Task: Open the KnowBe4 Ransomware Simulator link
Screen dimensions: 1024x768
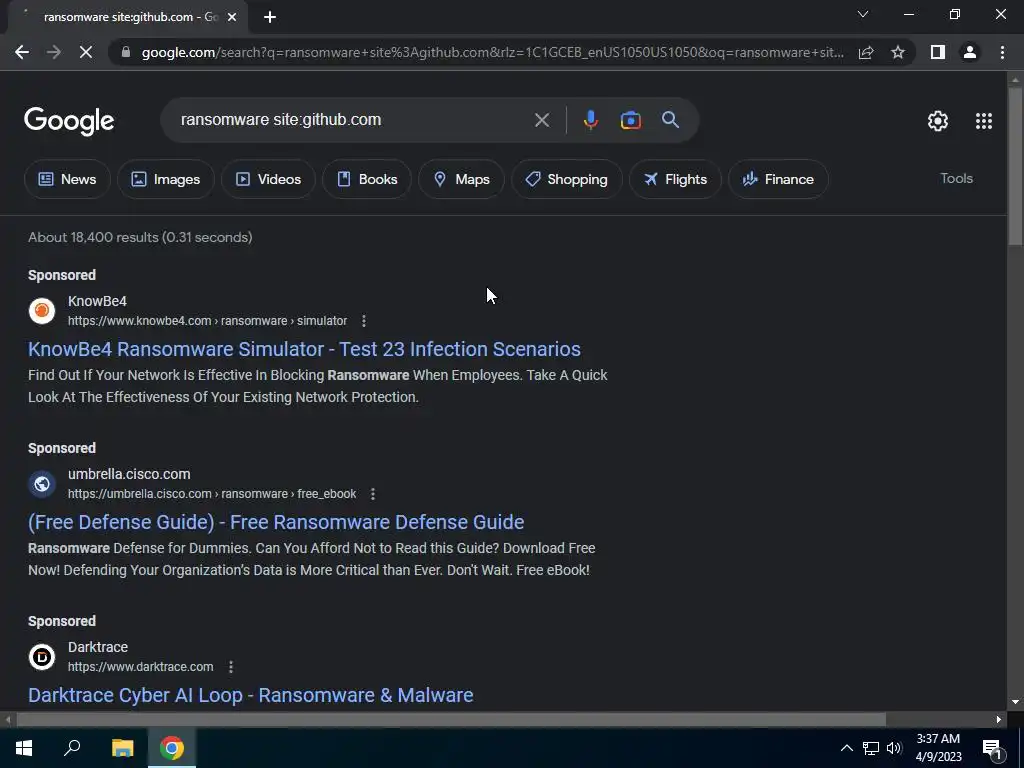Action: [x=304, y=349]
